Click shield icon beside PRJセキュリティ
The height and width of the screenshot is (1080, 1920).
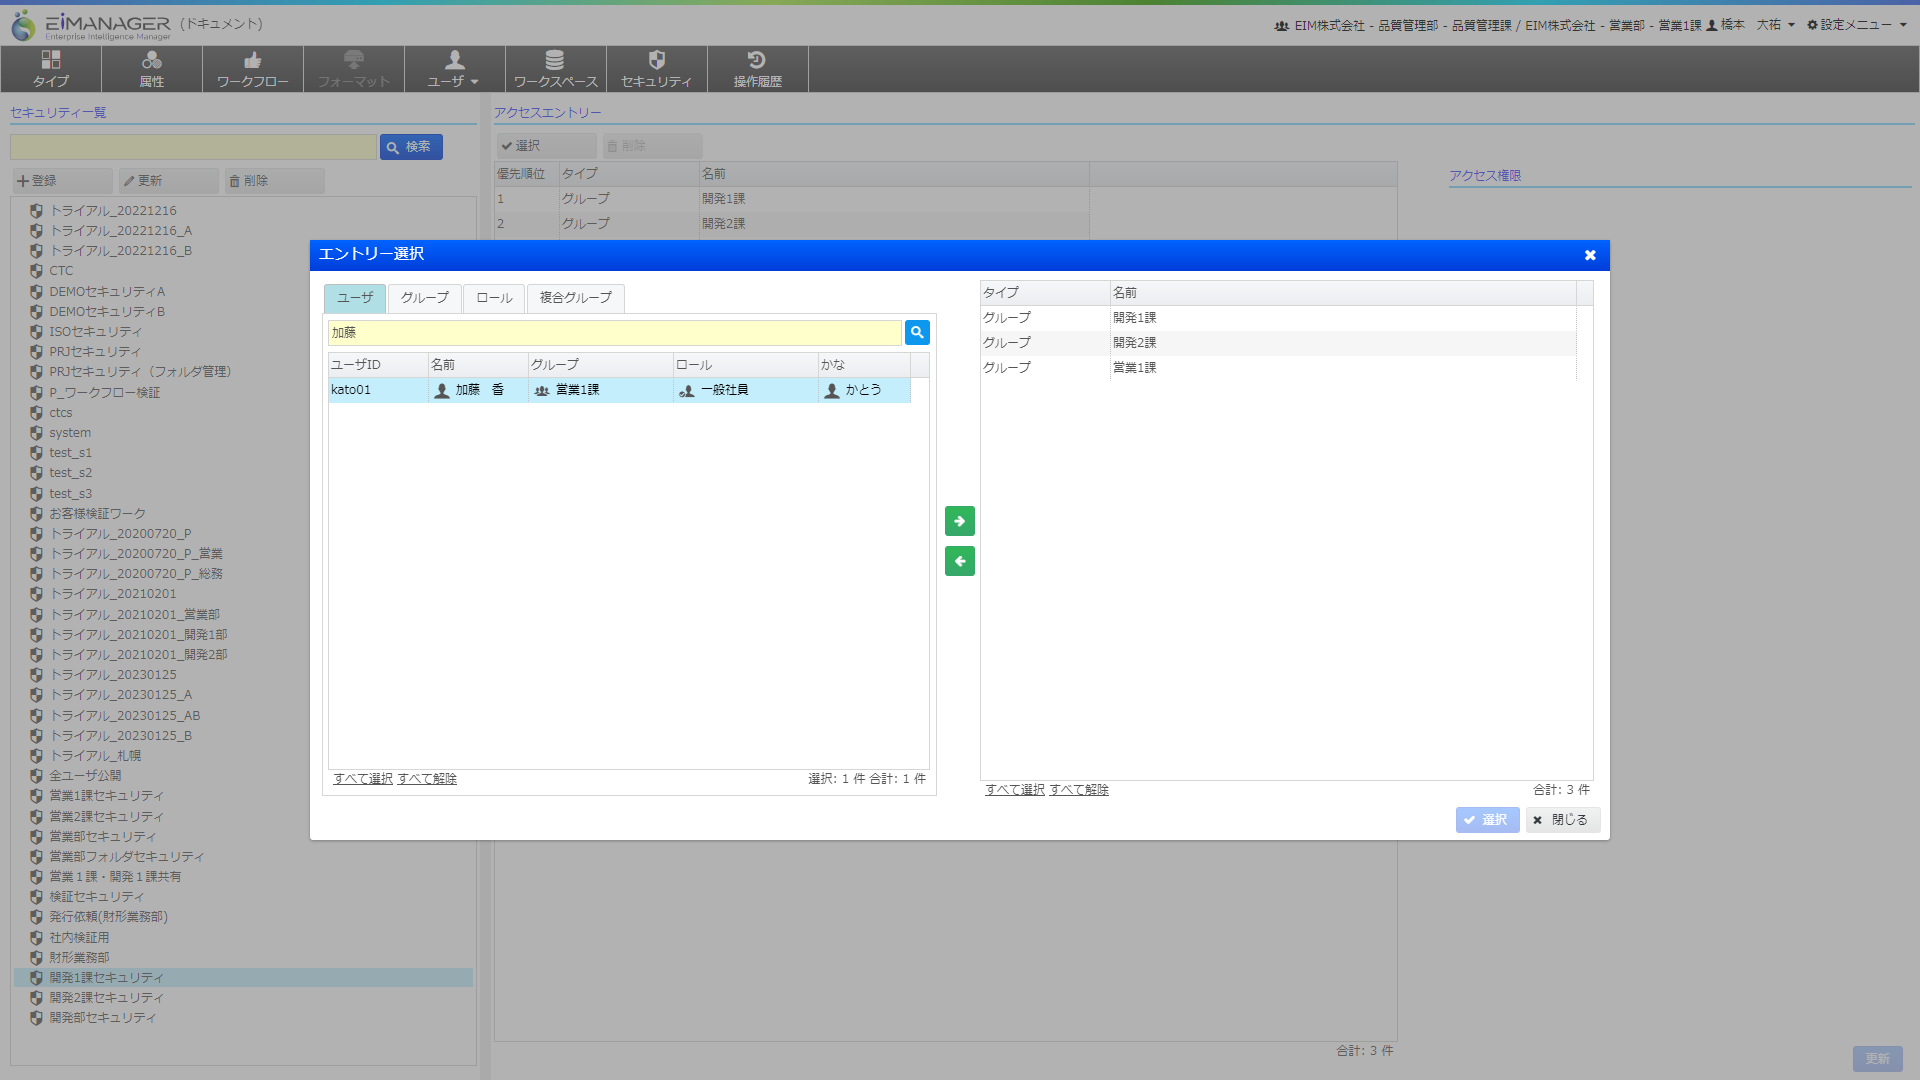click(x=36, y=352)
